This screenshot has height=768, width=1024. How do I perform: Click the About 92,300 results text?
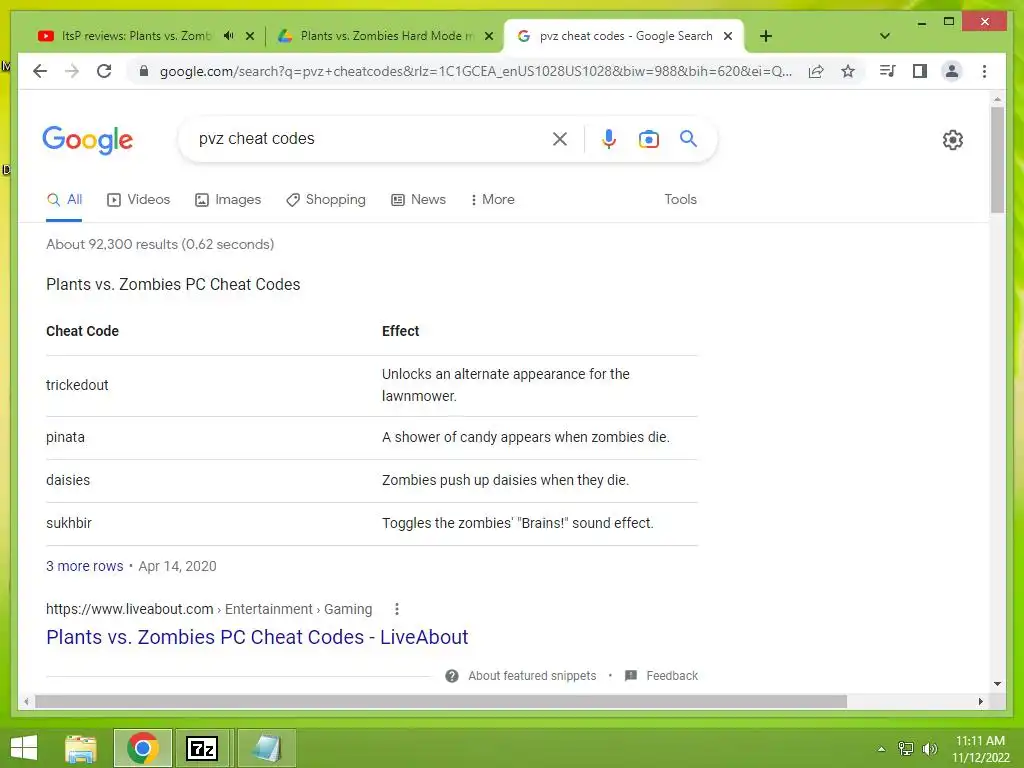point(160,244)
